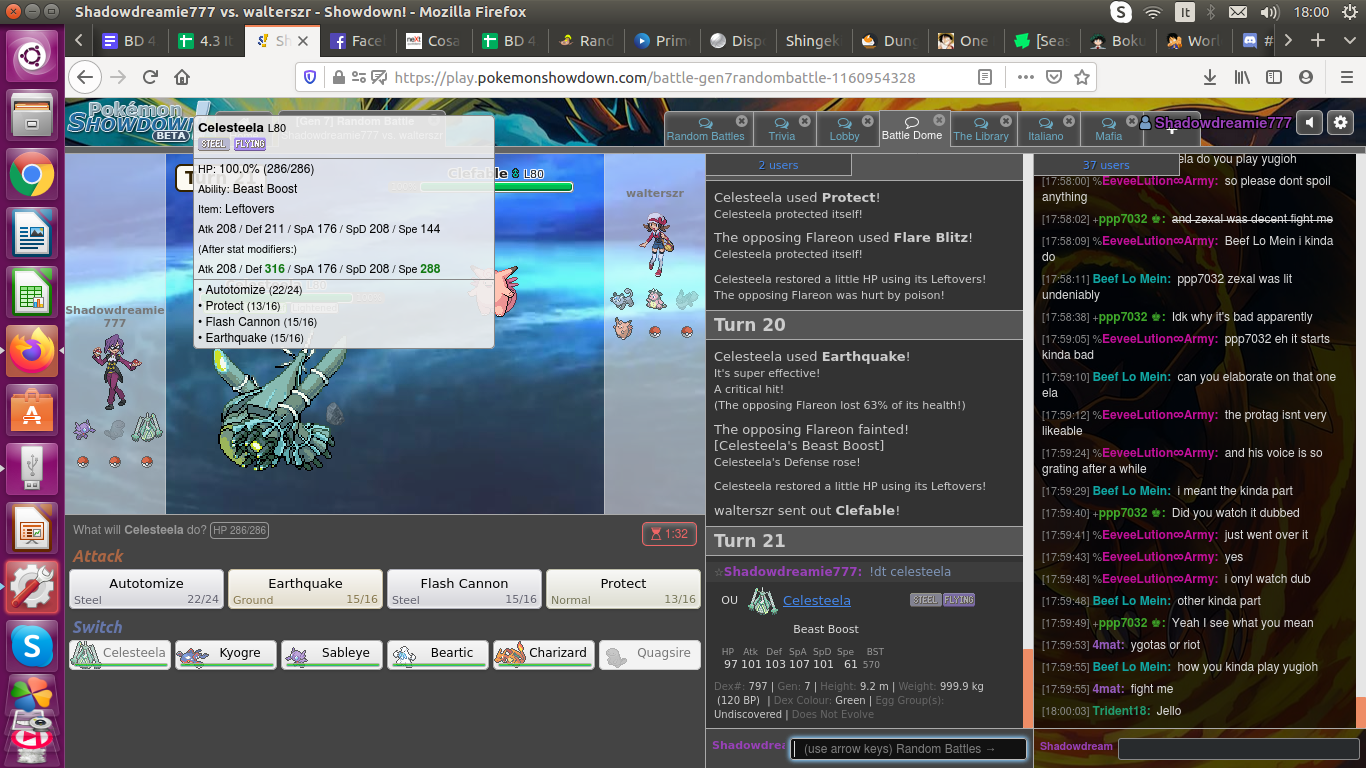Switch to the Lobby chat tab
The width and height of the screenshot is (1366, 768).
pos(844,129)
